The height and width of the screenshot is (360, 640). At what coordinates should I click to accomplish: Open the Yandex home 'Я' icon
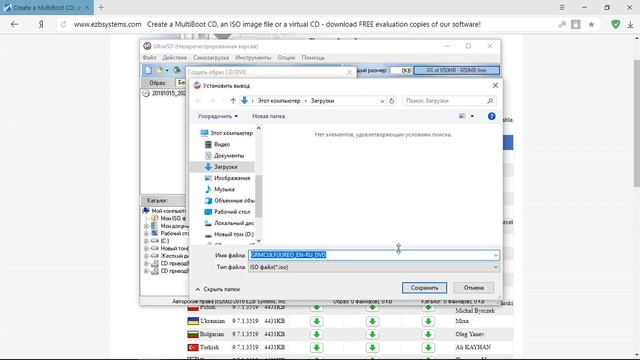pyautogui.click(x=41, y=24)
